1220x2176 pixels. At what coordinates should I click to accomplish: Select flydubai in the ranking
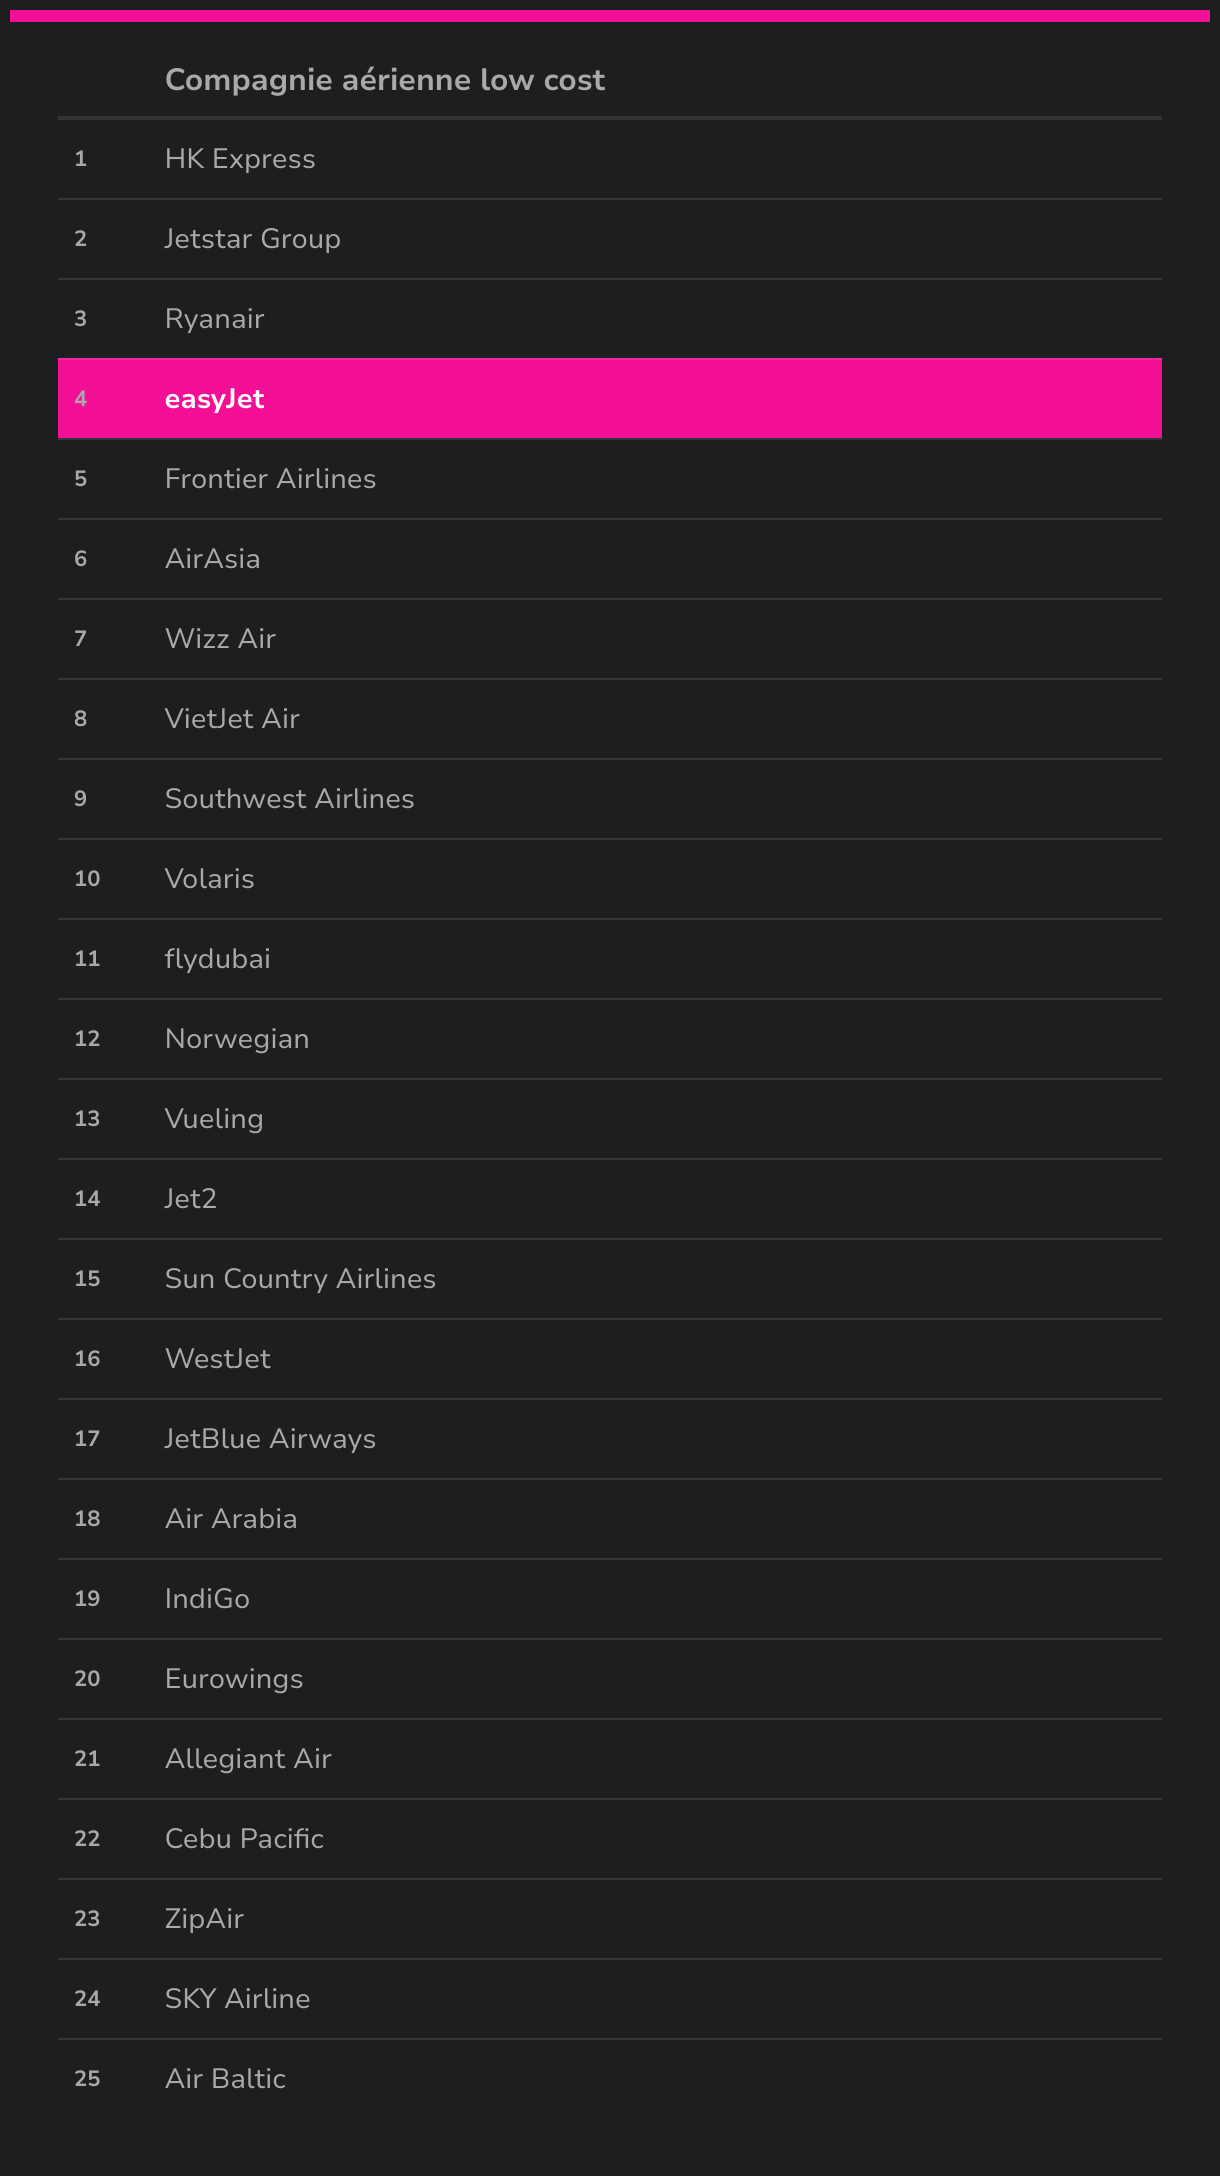click(x=610, y=959)
